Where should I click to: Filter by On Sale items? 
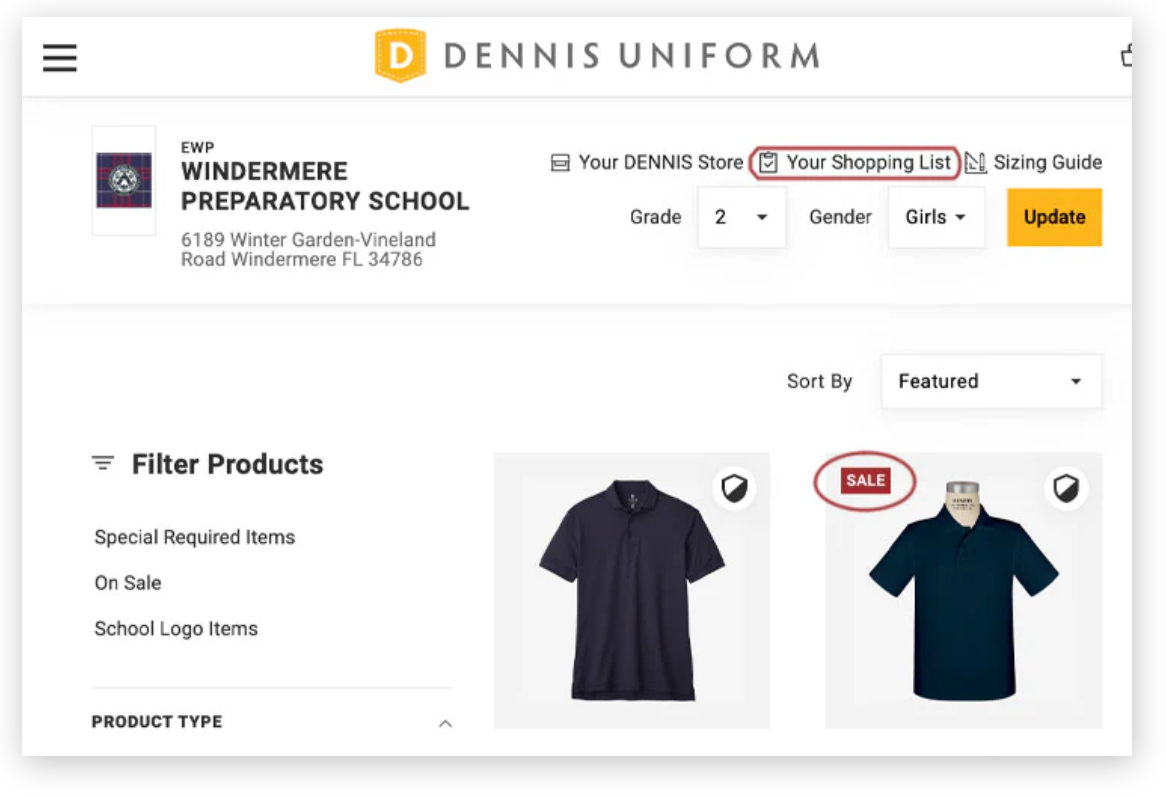point(128,583)
